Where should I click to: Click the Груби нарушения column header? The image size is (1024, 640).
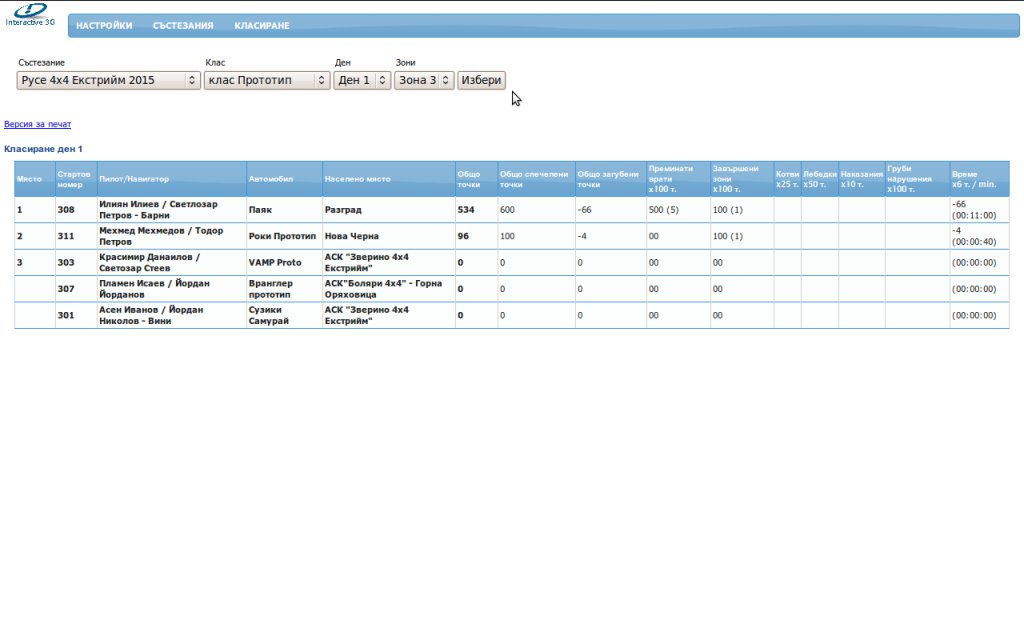click(x=917, y=179)
